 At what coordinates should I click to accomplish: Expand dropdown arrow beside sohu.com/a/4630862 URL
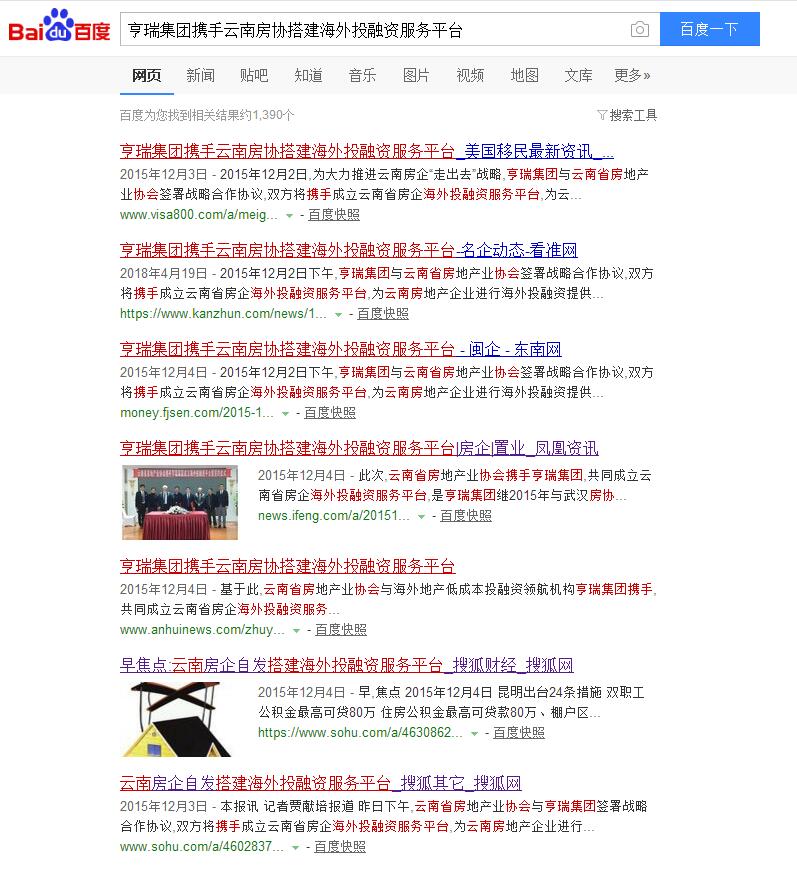click(x=475, y=734)
